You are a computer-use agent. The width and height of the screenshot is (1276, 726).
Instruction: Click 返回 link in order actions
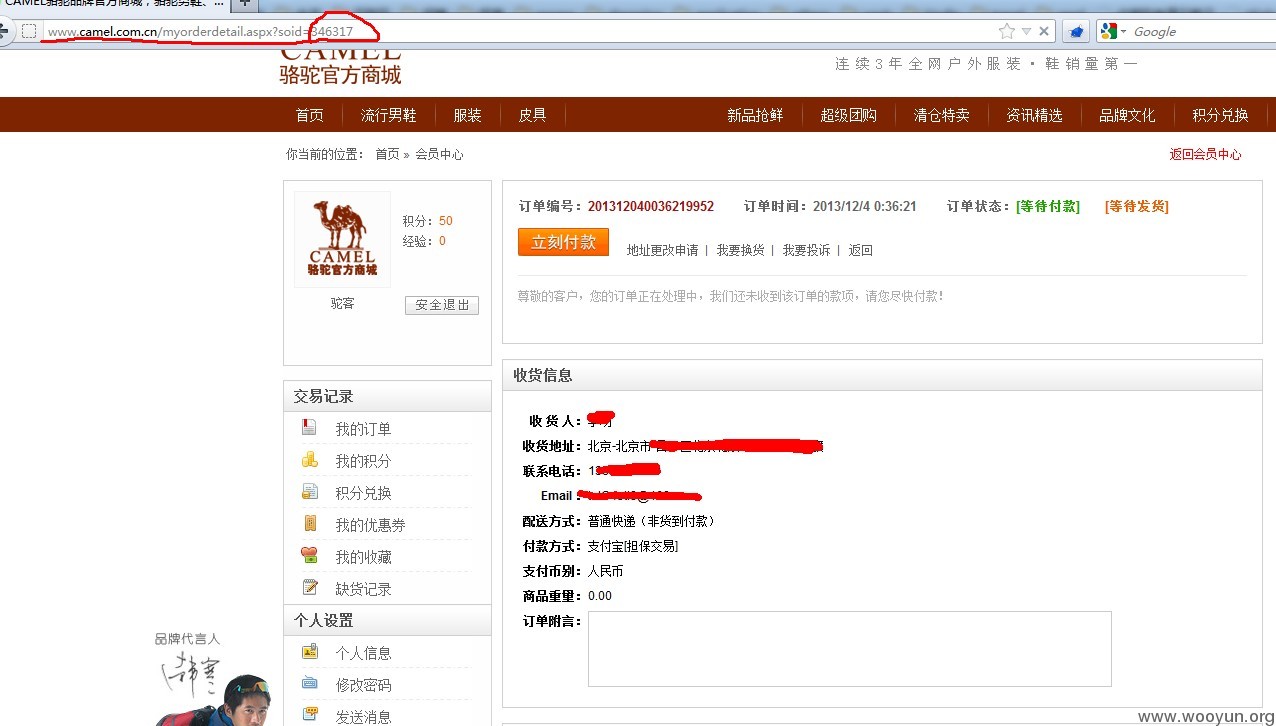pyautogui.click(x=860, y=250)
